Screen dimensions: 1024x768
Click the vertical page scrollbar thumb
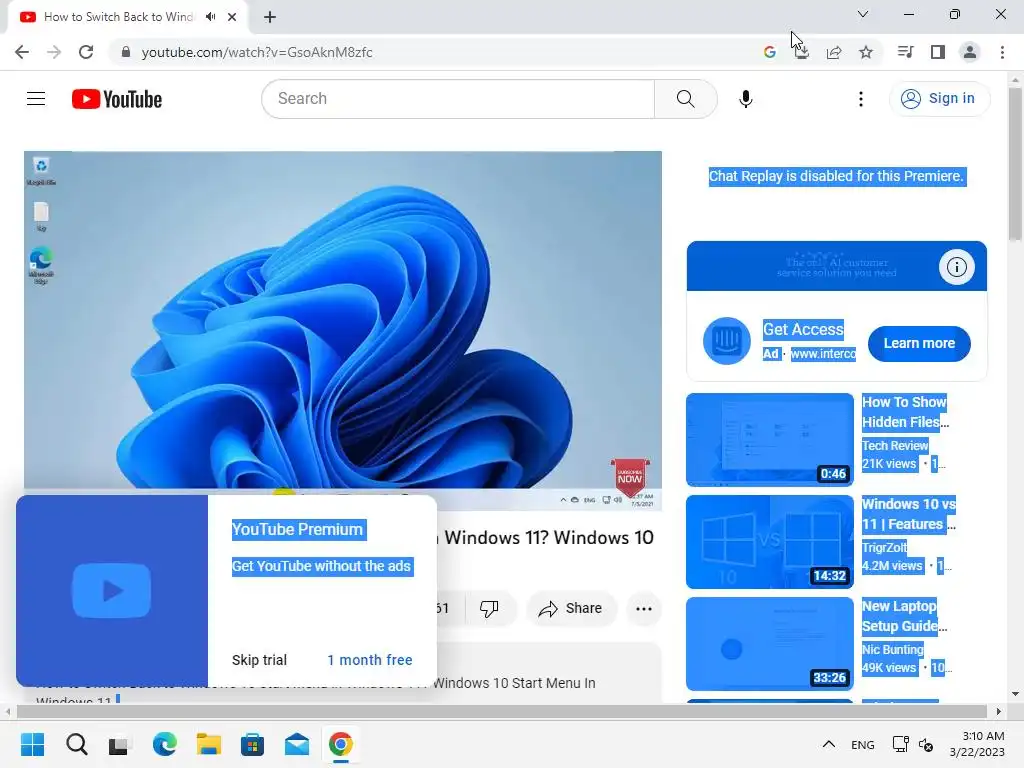click(x=1015, y=163)
